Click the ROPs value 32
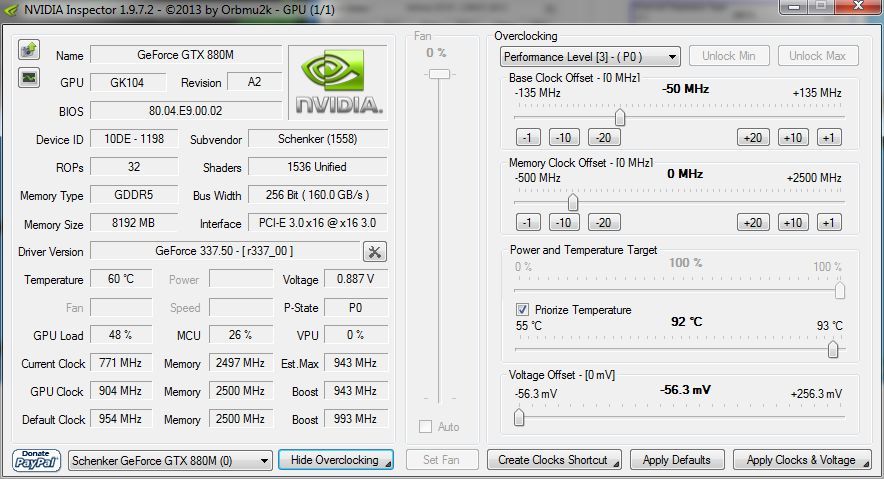Viewport: 884px width, 479px height. coord(134,167)
